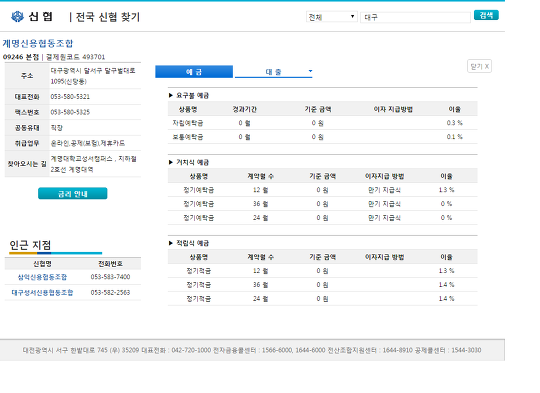540x393 pixels.
Task: Click the 거치식 예금 section heading
Action: [x=193, y=162]
